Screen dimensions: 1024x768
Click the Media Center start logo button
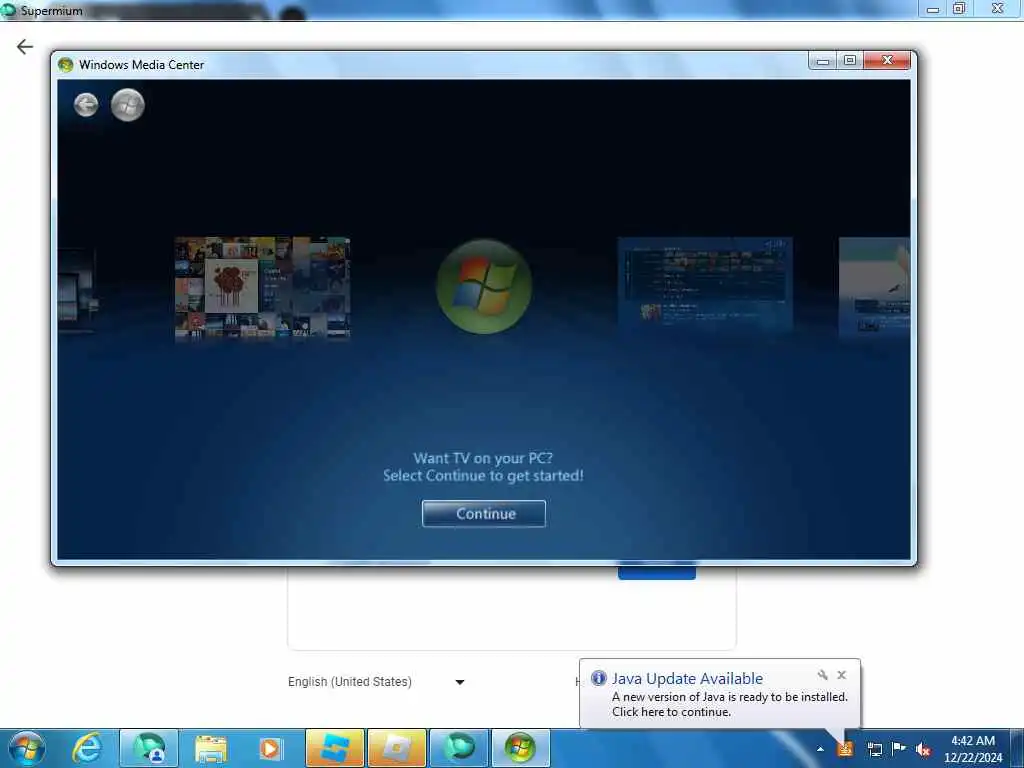[127, 104]
